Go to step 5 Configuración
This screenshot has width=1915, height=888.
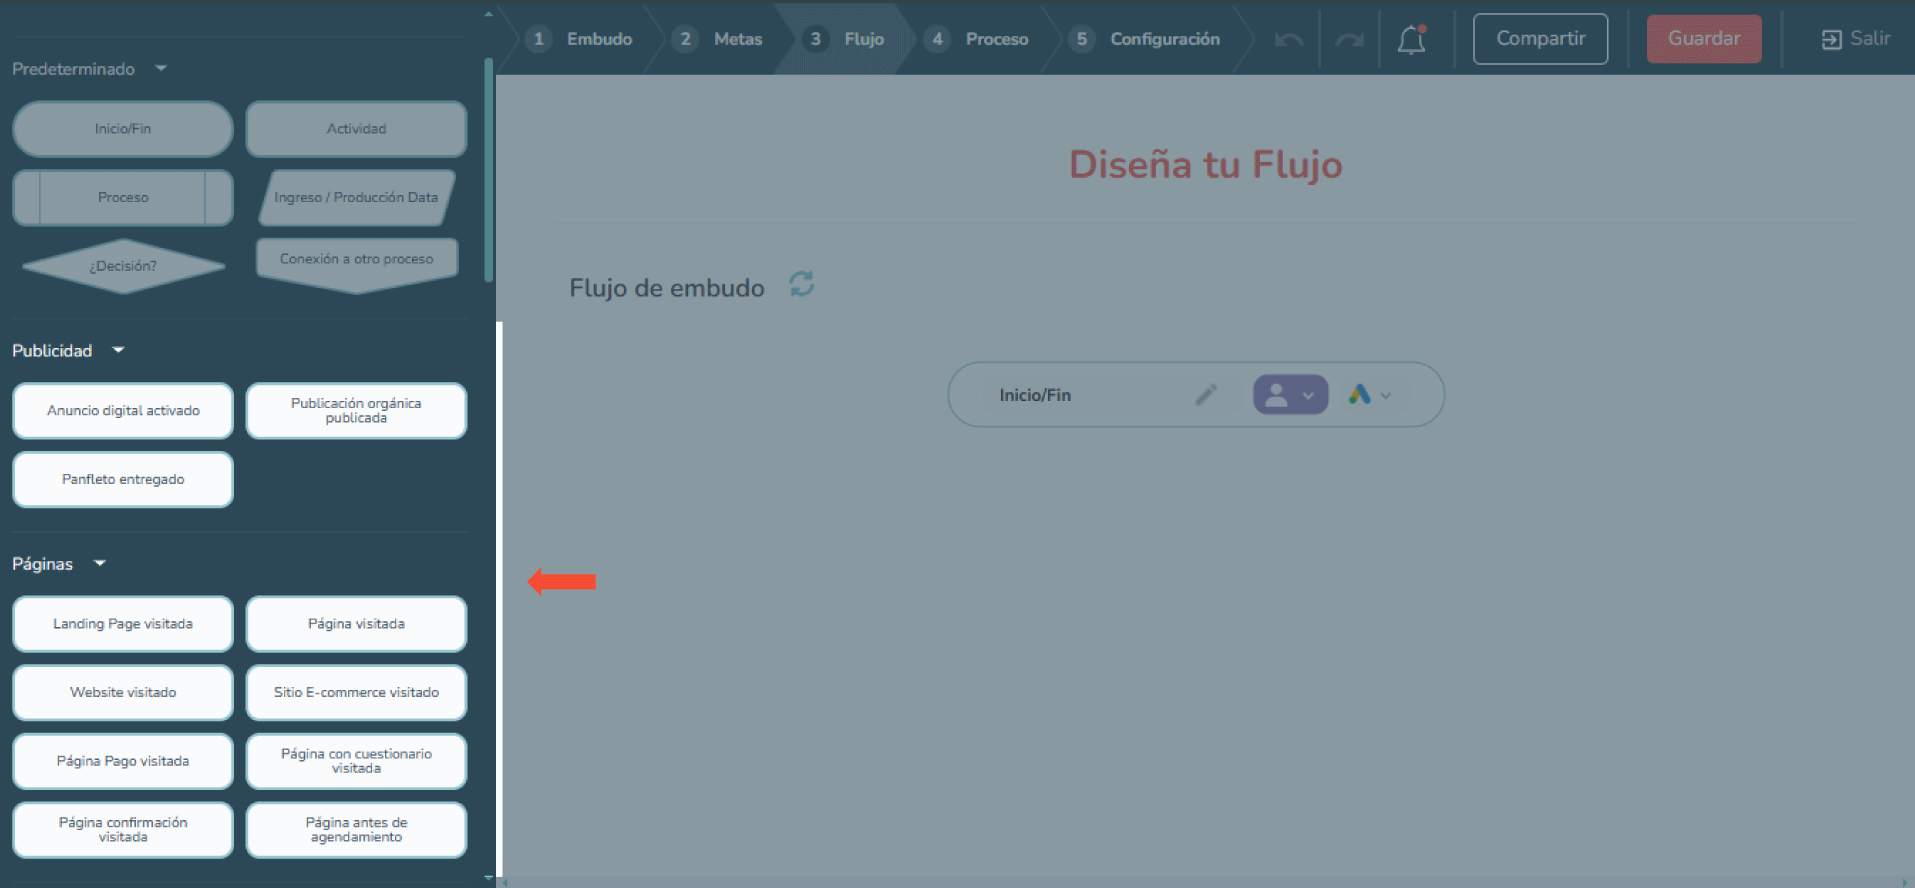click(1144, 39)
